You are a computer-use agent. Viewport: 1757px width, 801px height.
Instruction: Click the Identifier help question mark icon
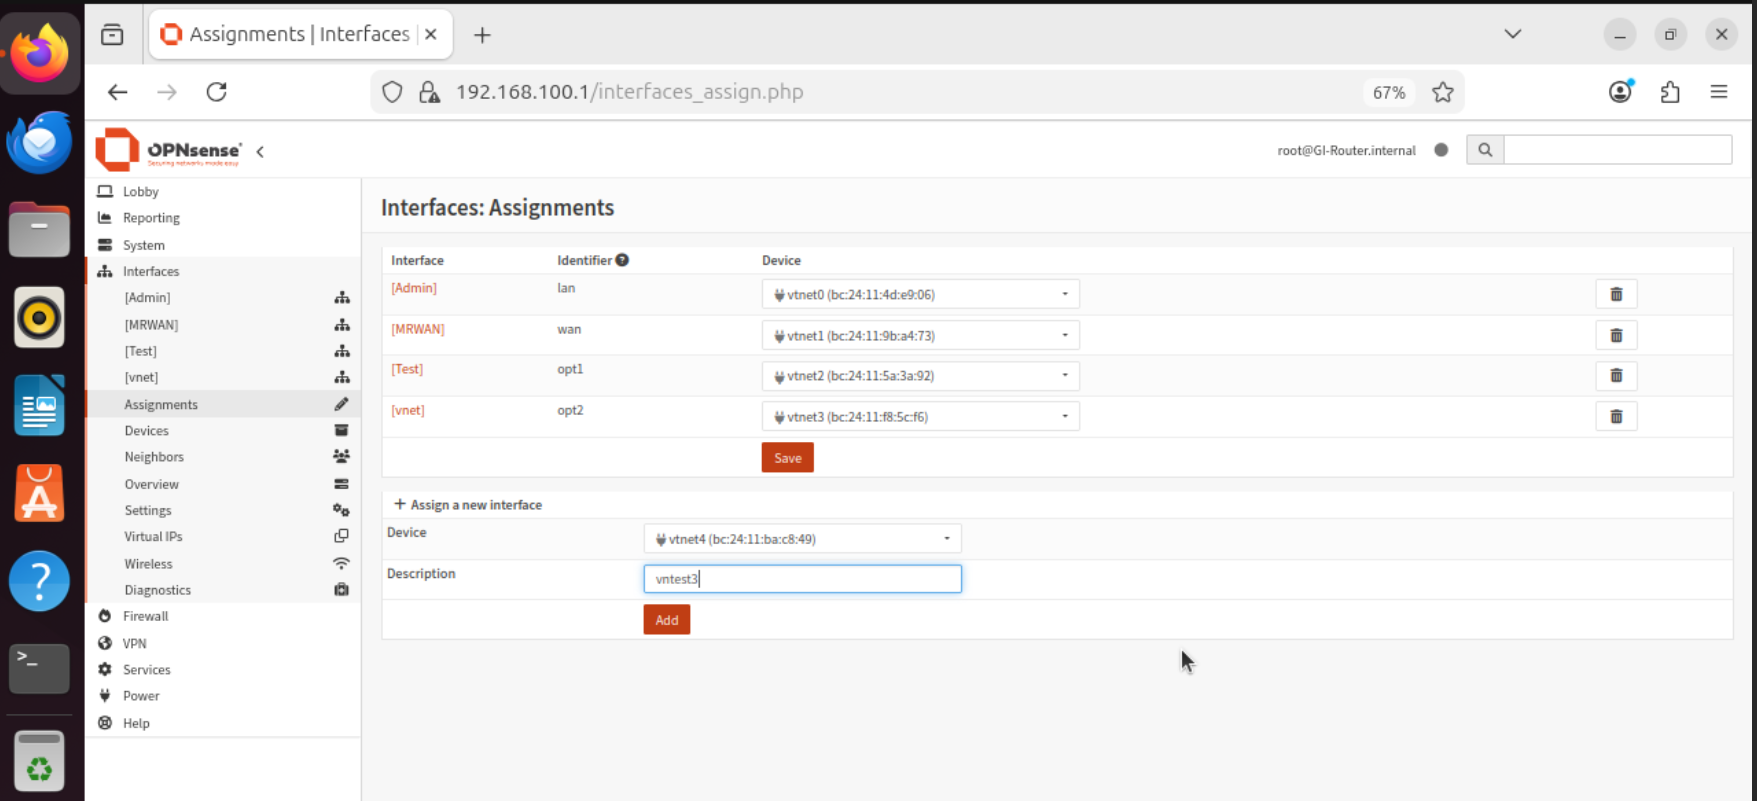(x=622, y=260)
